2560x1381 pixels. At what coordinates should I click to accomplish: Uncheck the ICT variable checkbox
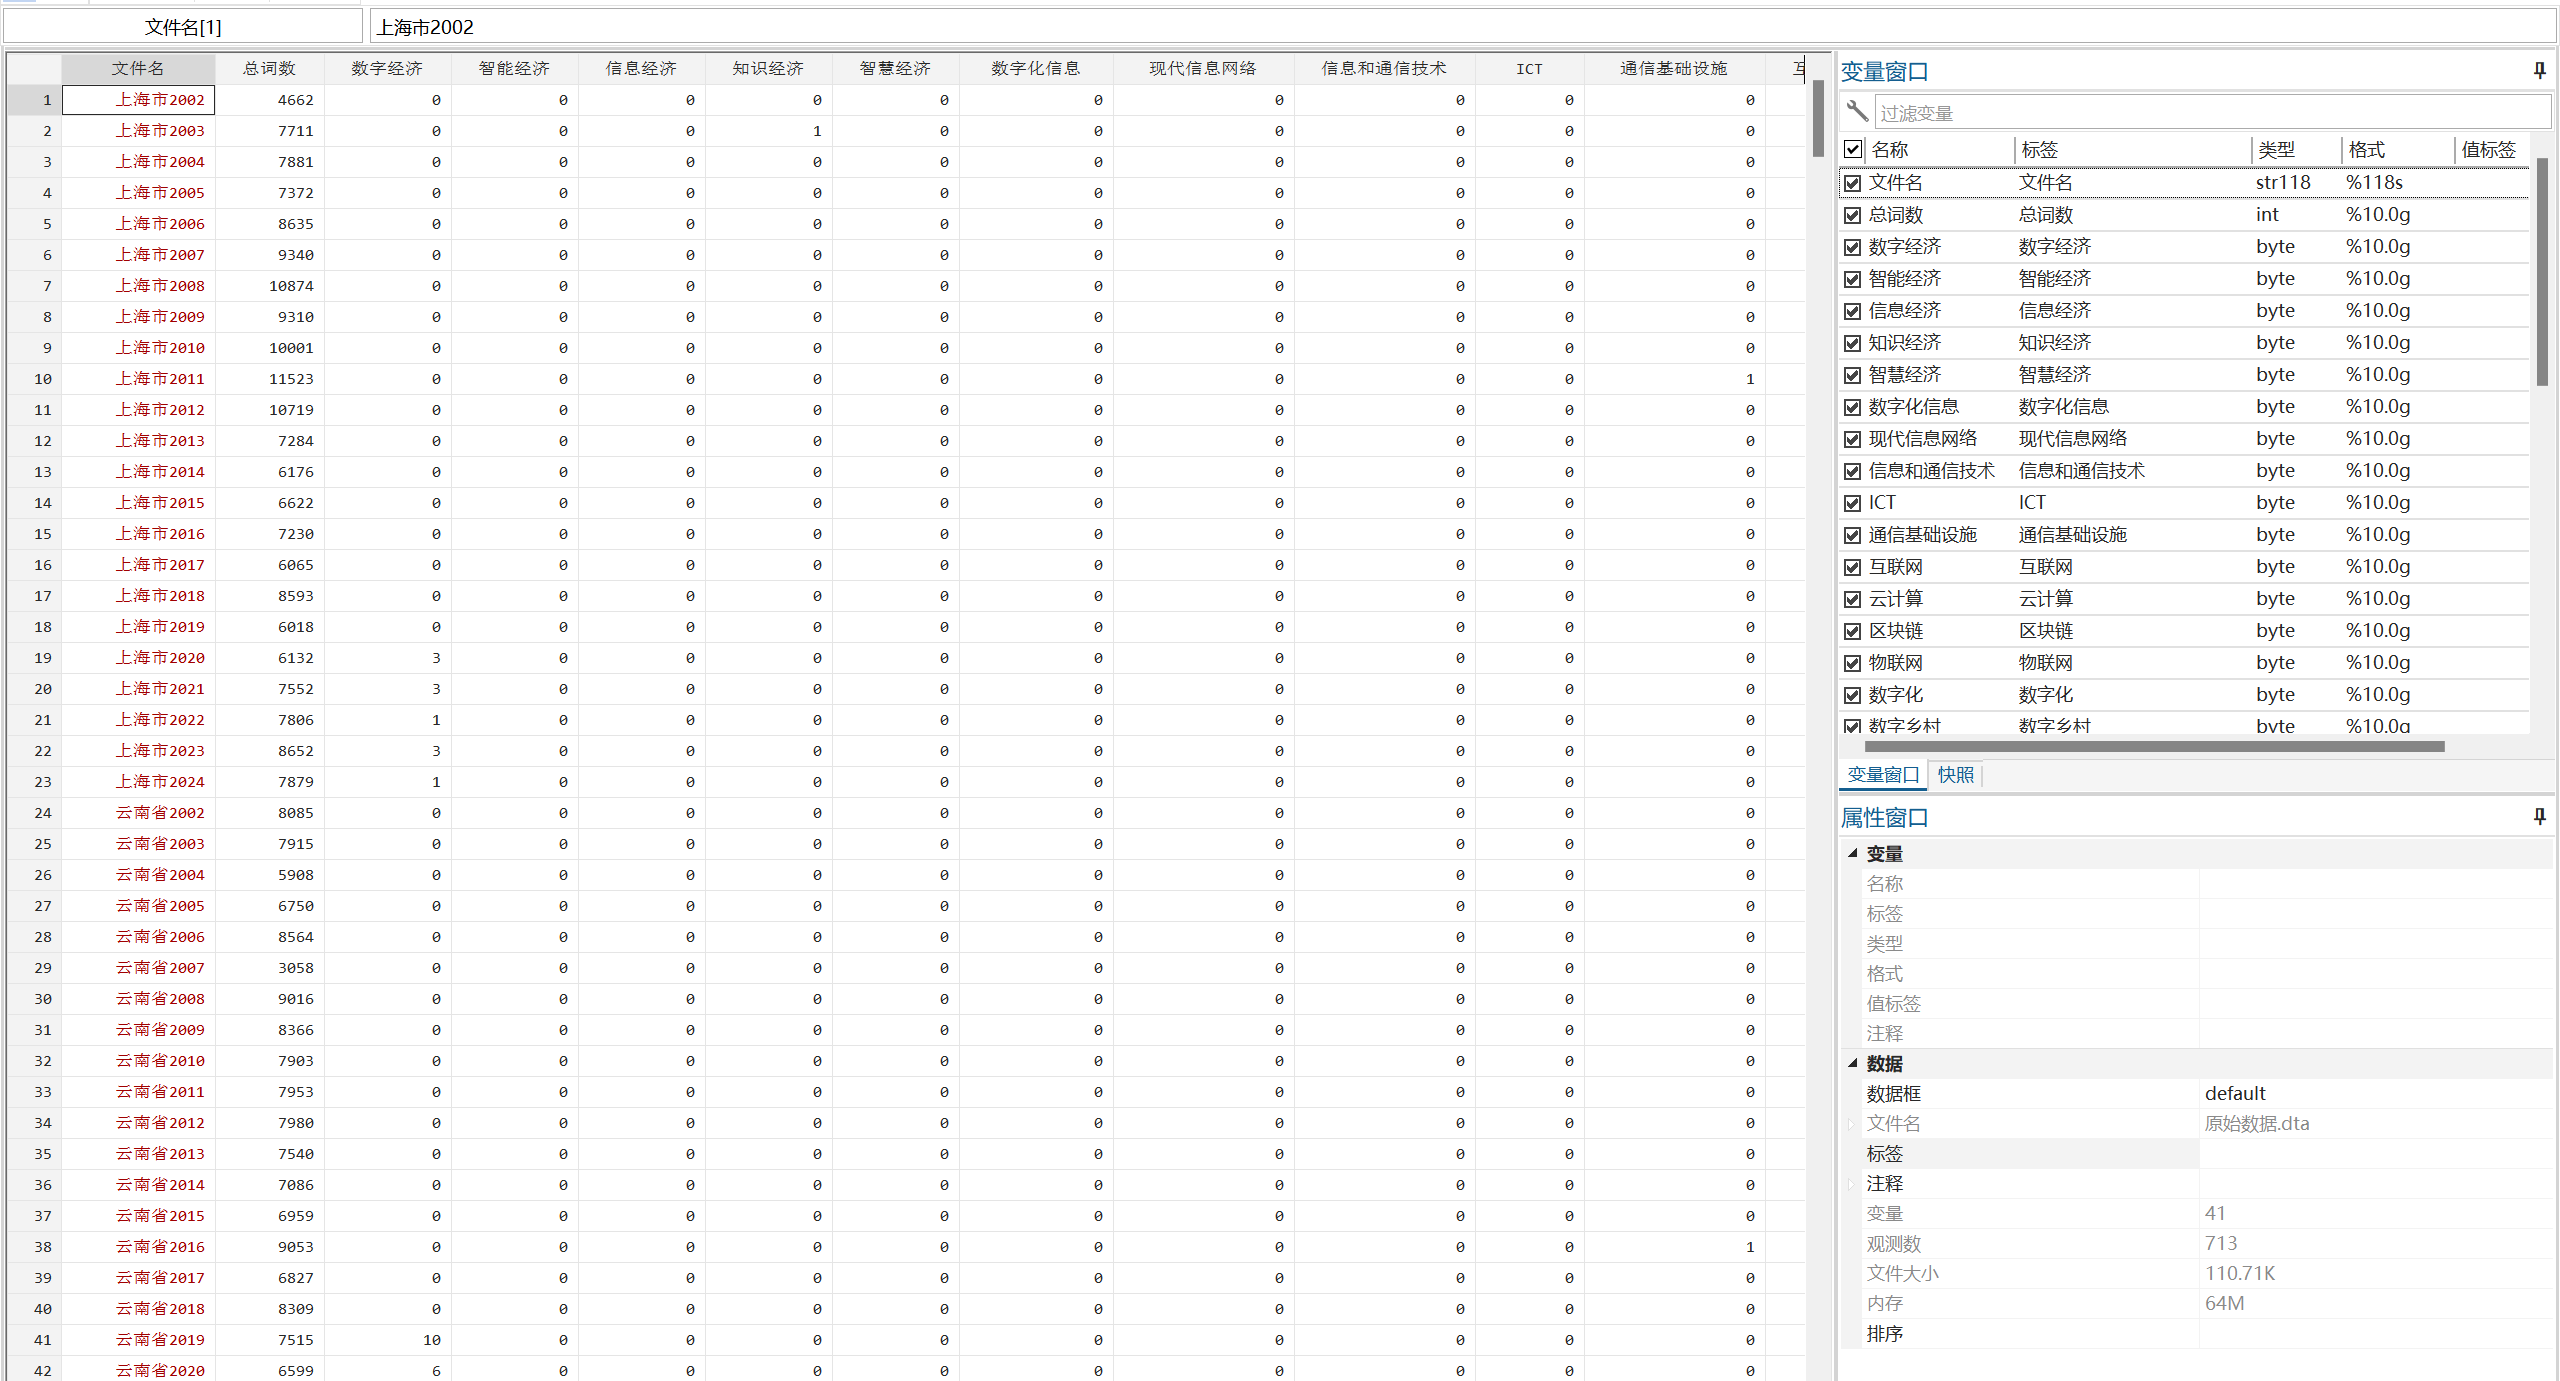(1853, 503)
